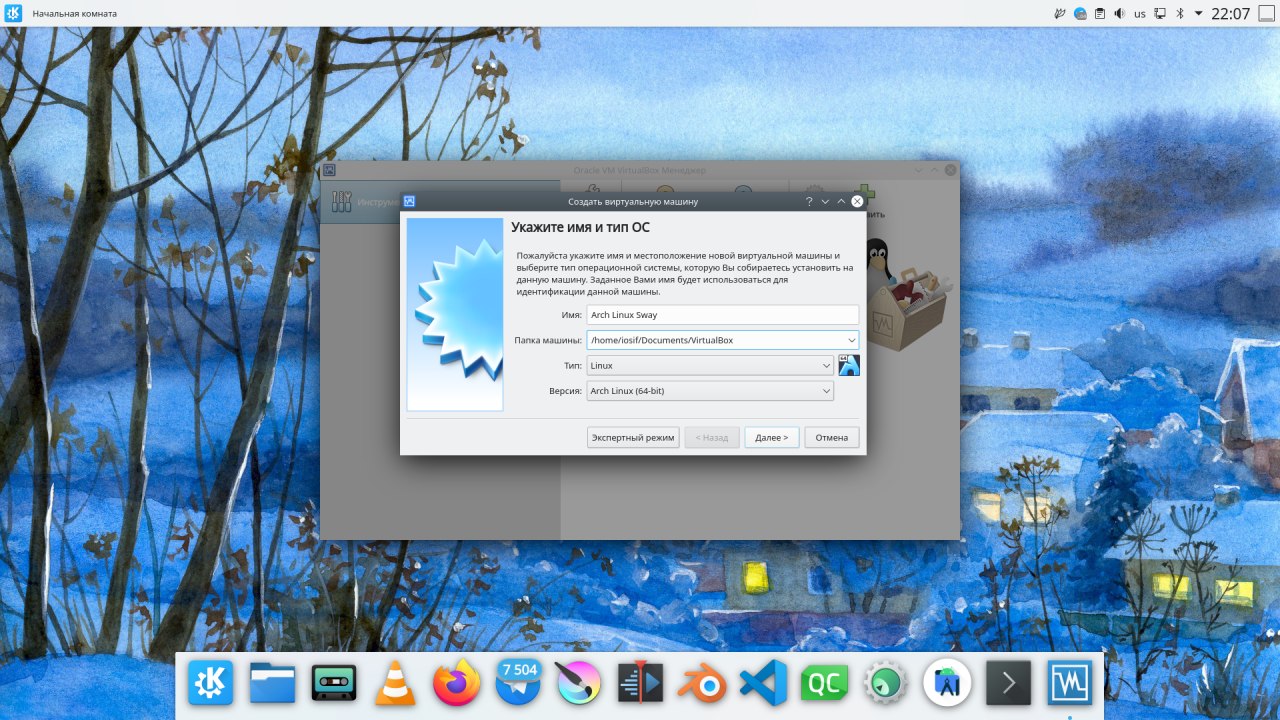Click the Начальная комната activity label

pyautogui.click(x=75, y=14)
